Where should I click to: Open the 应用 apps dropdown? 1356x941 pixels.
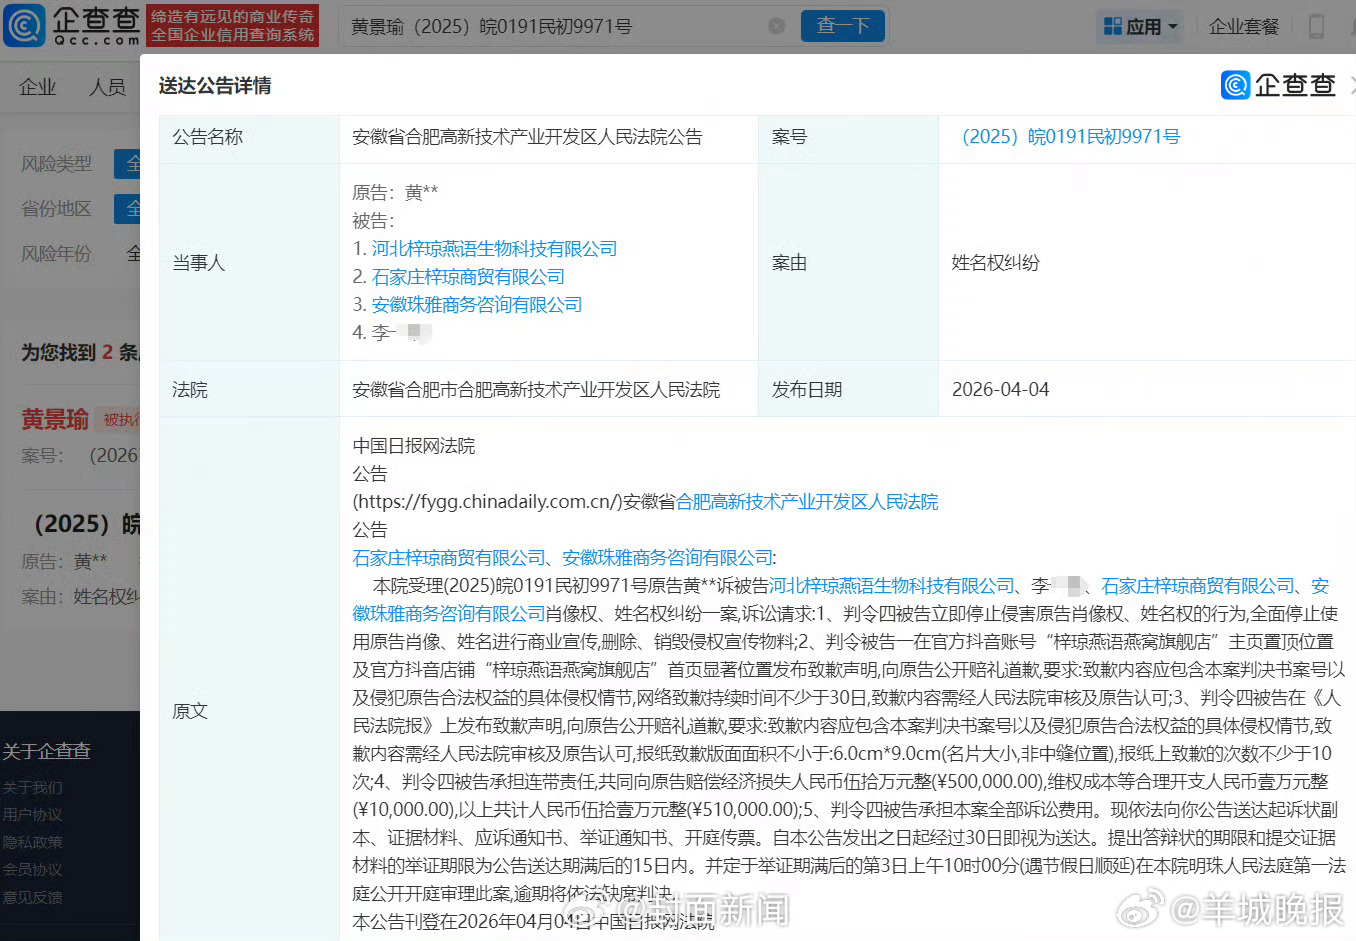[1140, 27]
